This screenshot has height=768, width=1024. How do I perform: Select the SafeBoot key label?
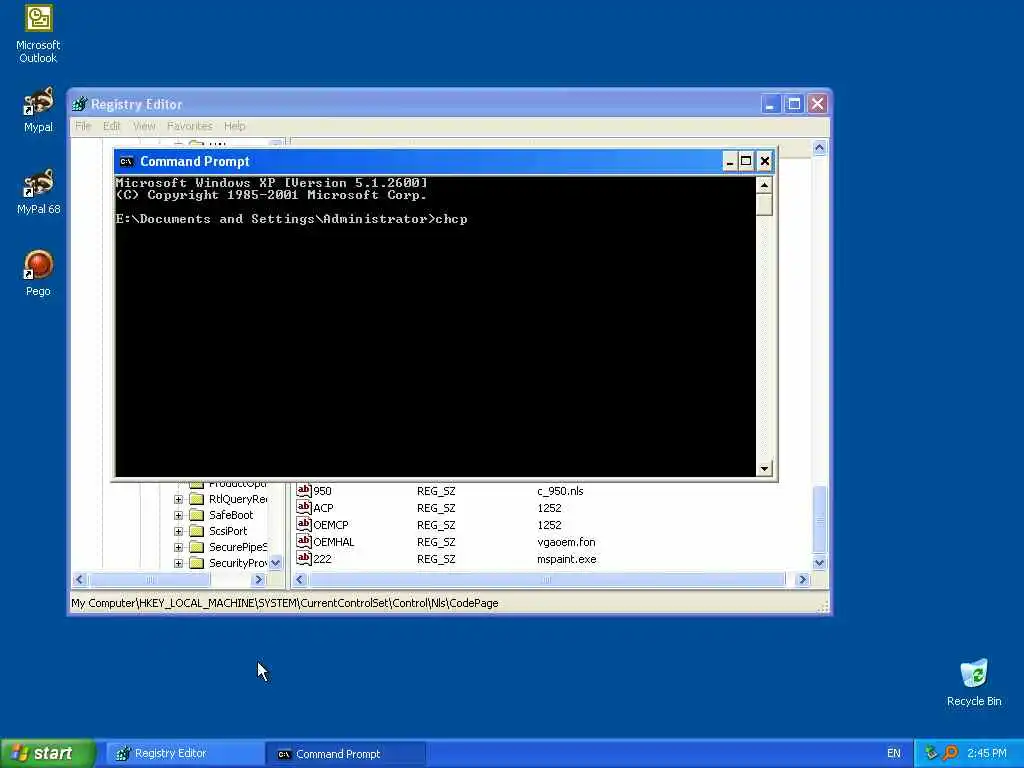pyautogui.click(x=231, y=515)
